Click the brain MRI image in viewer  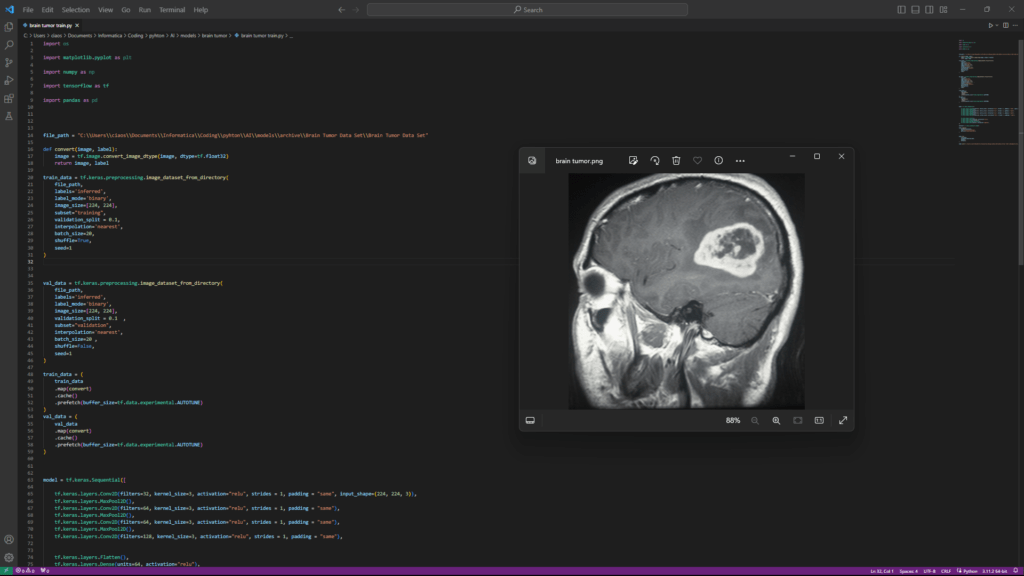686,291
